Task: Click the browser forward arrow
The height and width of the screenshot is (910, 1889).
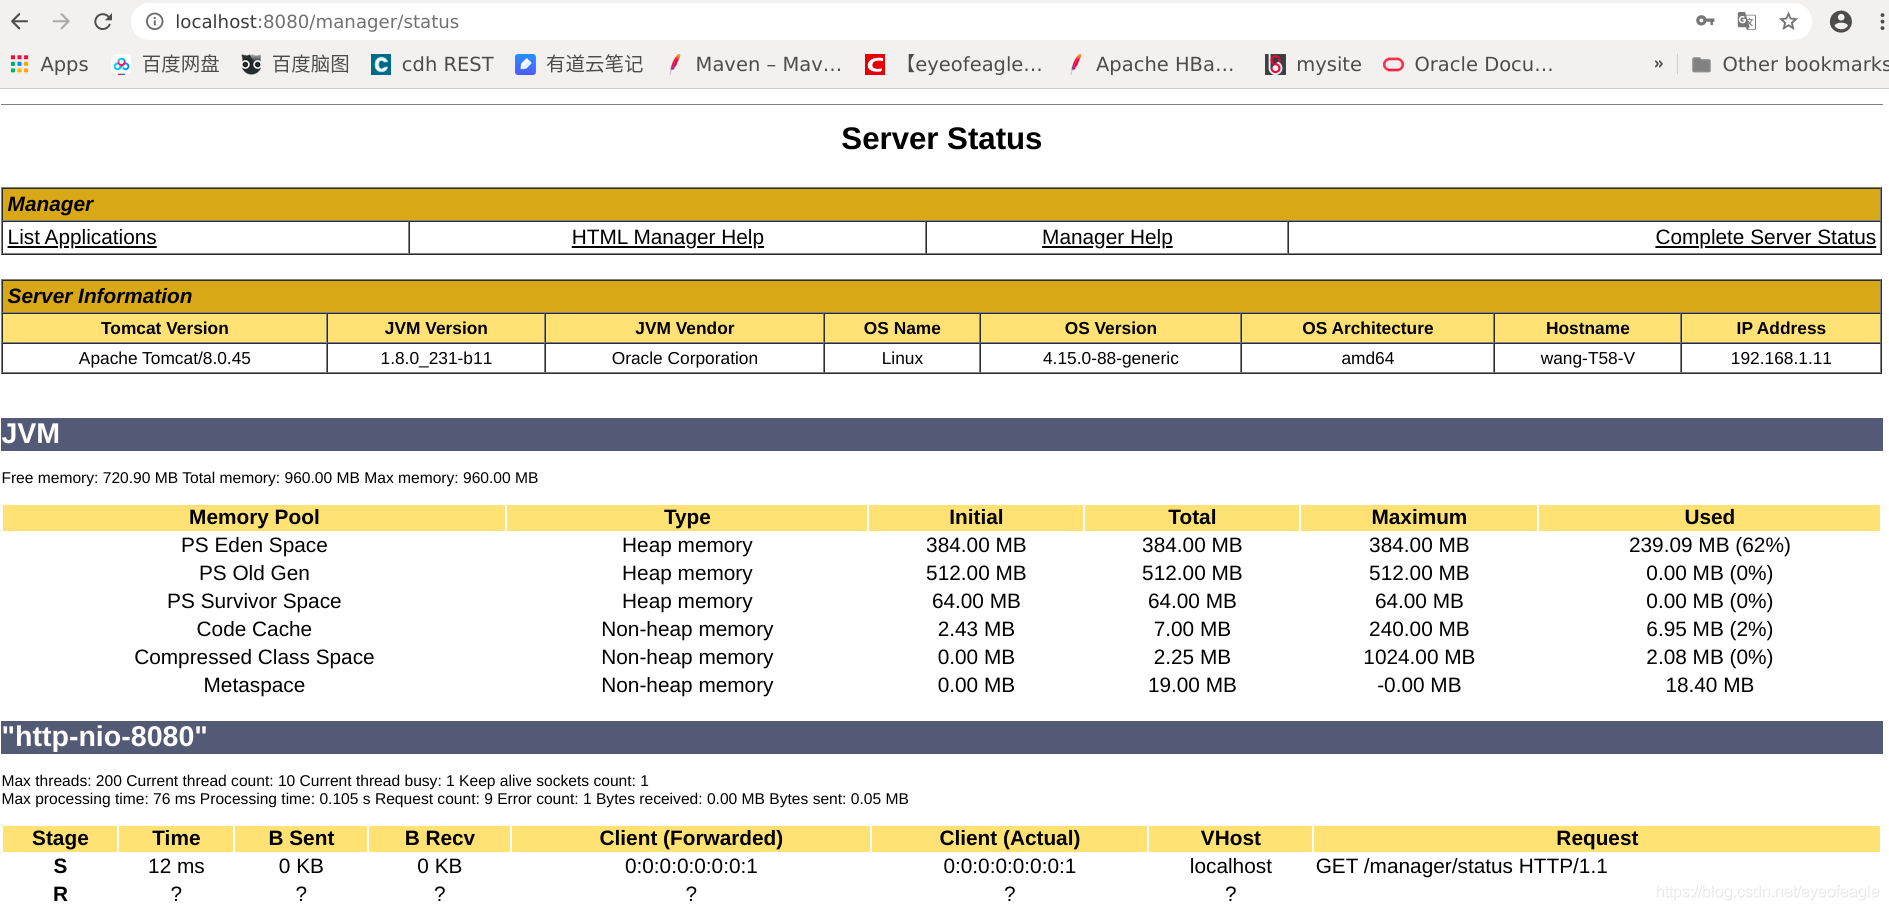Action: [x=61, y=21]
